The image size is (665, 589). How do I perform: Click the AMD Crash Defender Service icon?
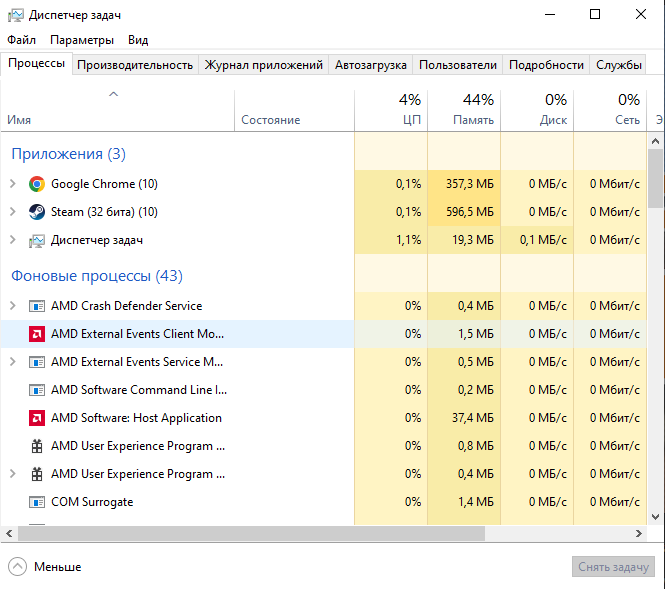tap(37, 306)
